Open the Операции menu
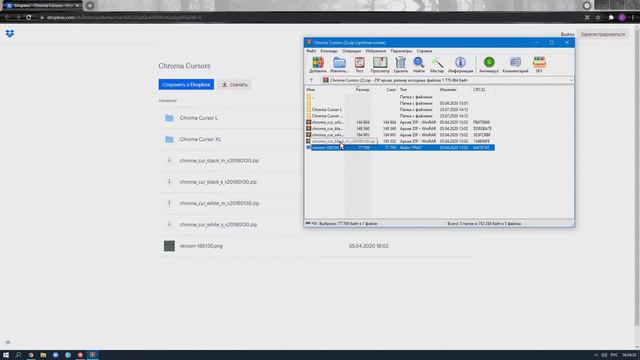This screenshot has height=360, width=640. 351,51
